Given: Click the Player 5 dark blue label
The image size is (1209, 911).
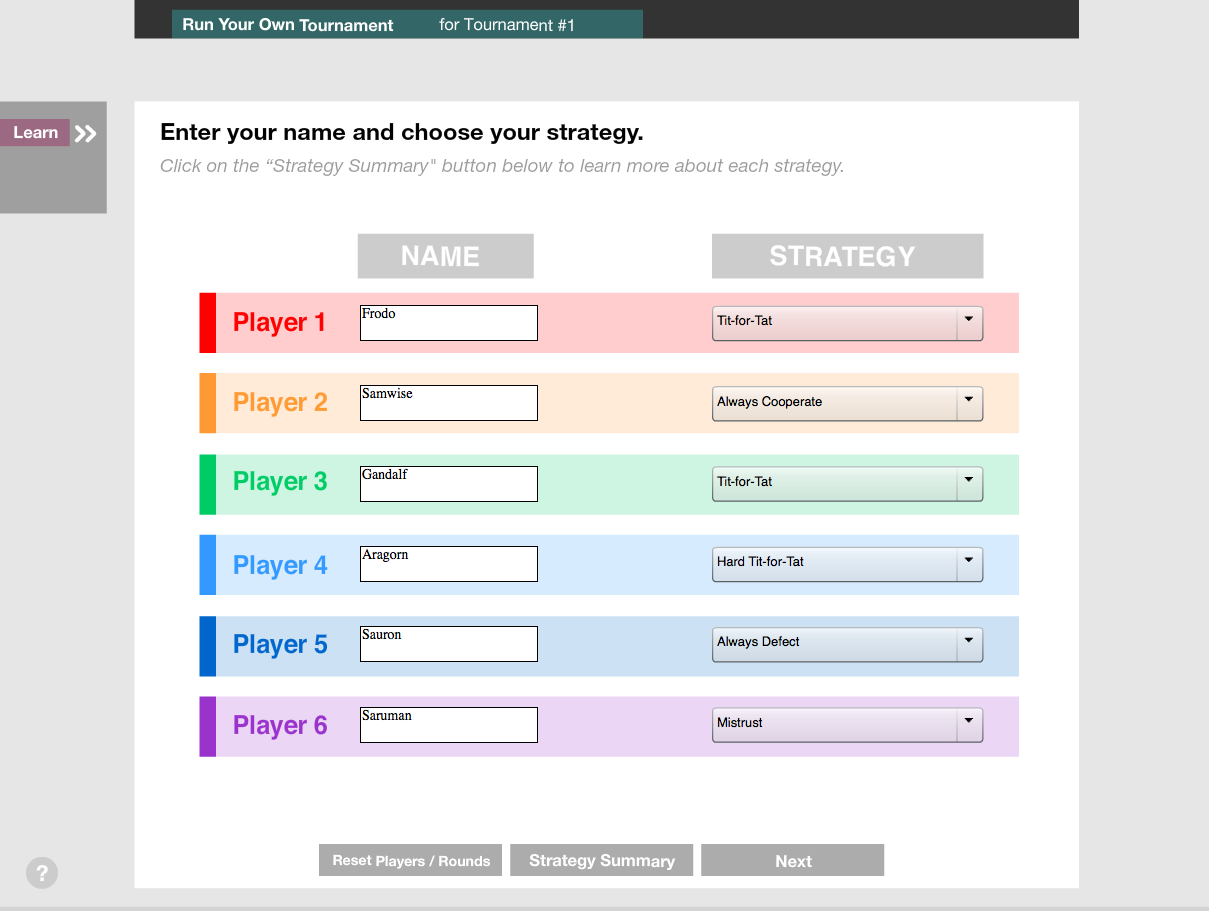Looking at the screenshot, I should [280, 645].
